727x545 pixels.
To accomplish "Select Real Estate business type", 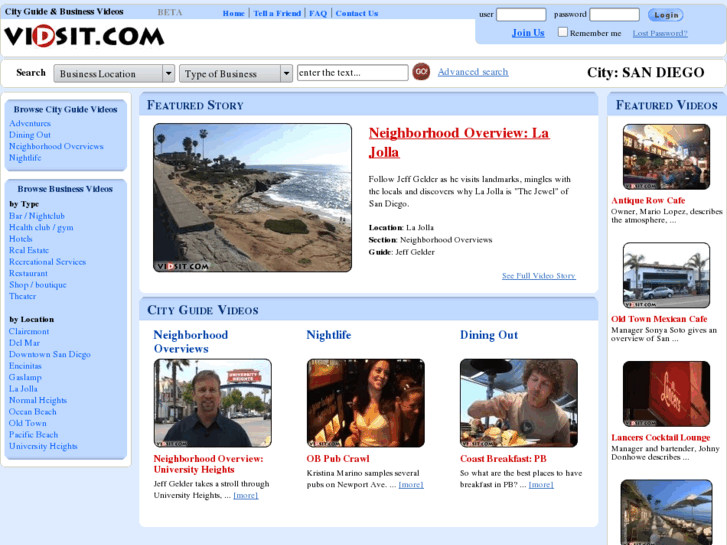I will click(29, 250).
